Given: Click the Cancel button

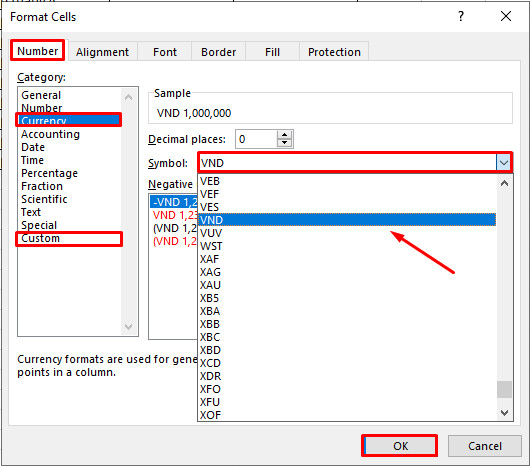Looking at the screenshot, I should [485, 446].
